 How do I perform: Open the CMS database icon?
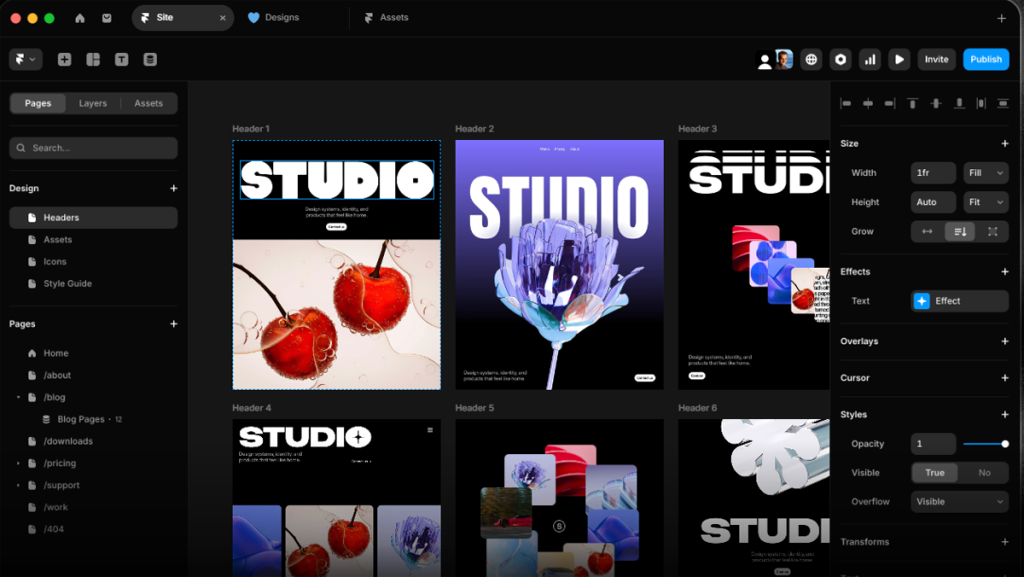150,60
